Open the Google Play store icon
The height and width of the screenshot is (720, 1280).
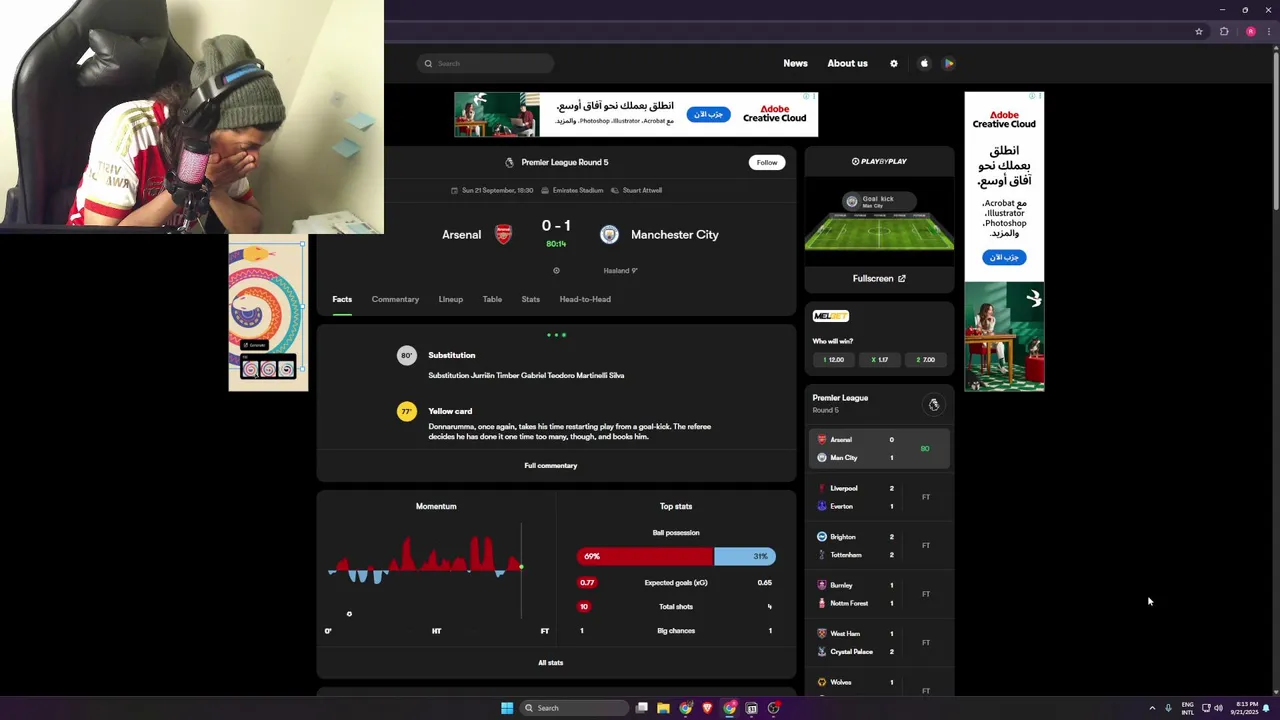[x=949, y=63]
